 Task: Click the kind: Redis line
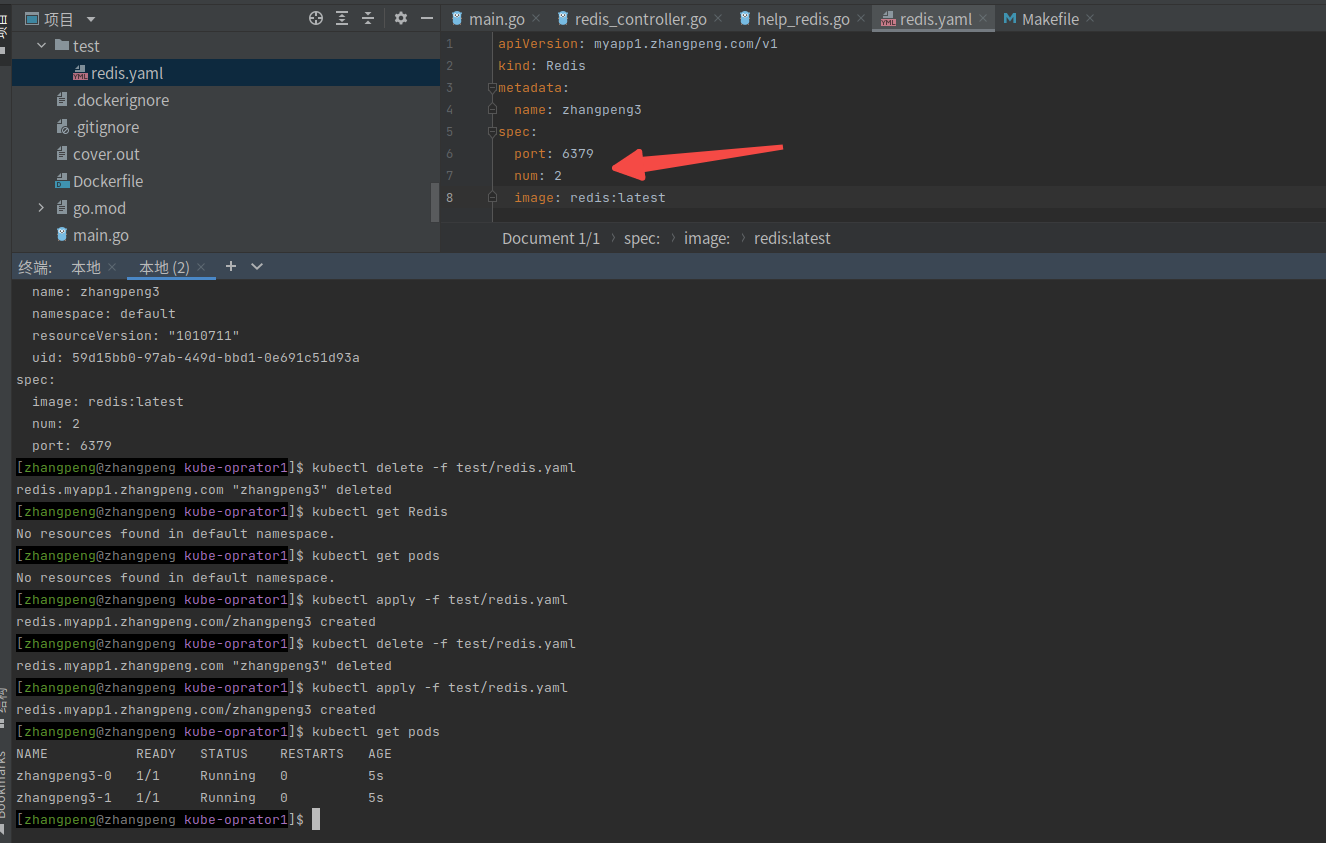coord(542,66)
